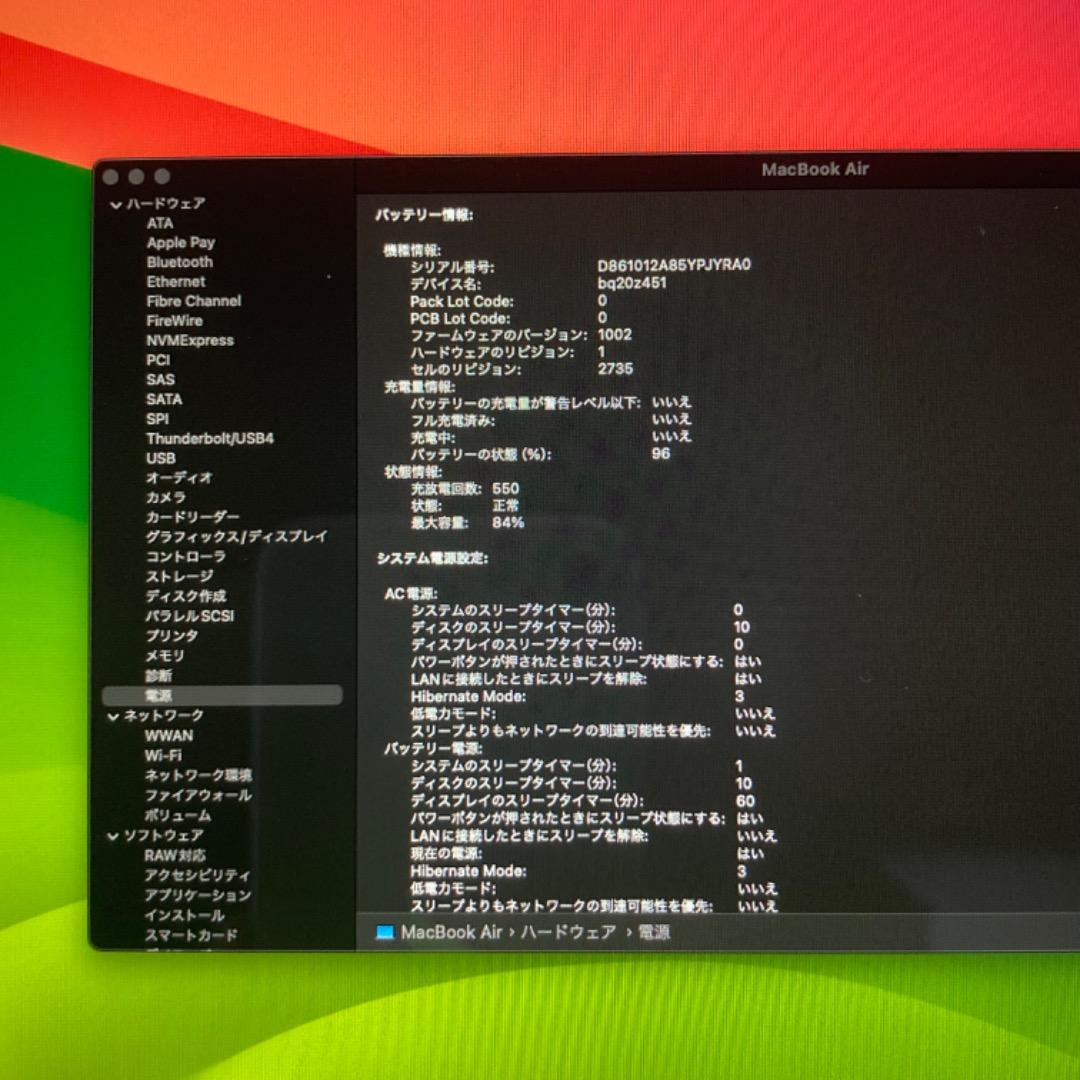Viewport: 1080px width, 1080px height.
Task: Open the ファイアウォール network item
Action: click(x=198, y=795)
